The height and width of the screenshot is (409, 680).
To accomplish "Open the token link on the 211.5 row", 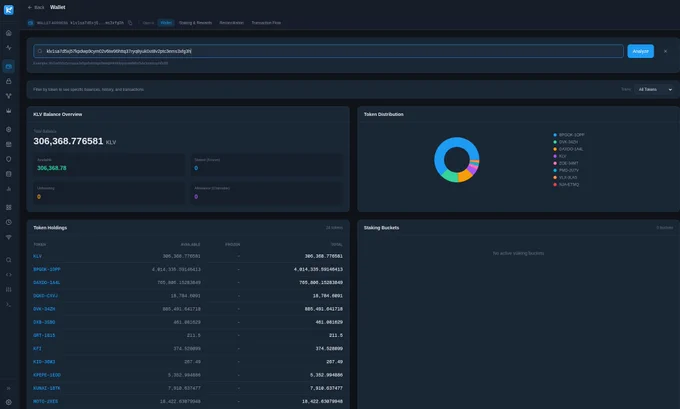I will click(x=44, y=335).
